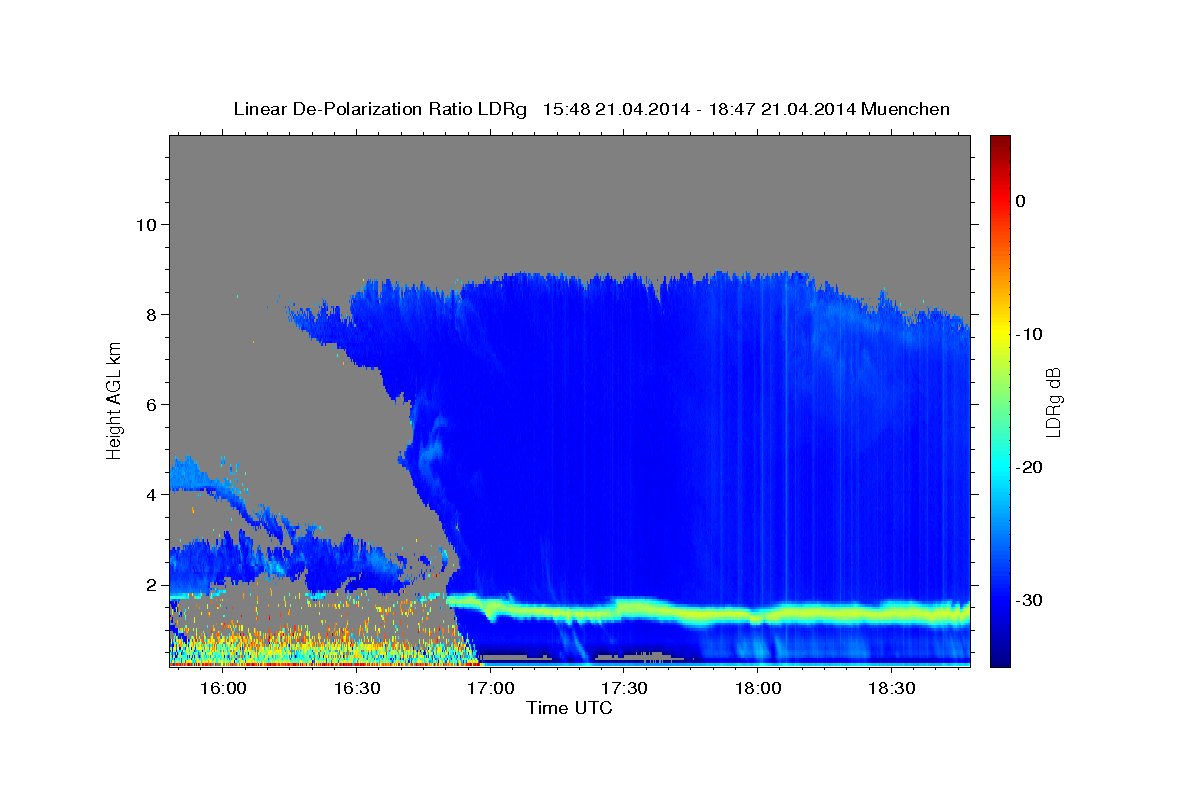1200x800 pixels.
Task: Click the 'Height AGL km' axis label
Action: point(114,401)
